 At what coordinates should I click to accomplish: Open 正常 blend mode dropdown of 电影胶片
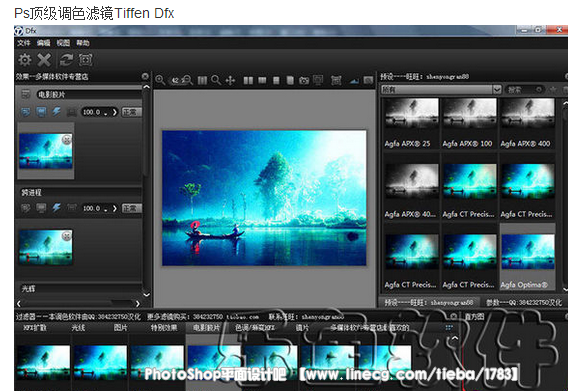click(131, 112)
